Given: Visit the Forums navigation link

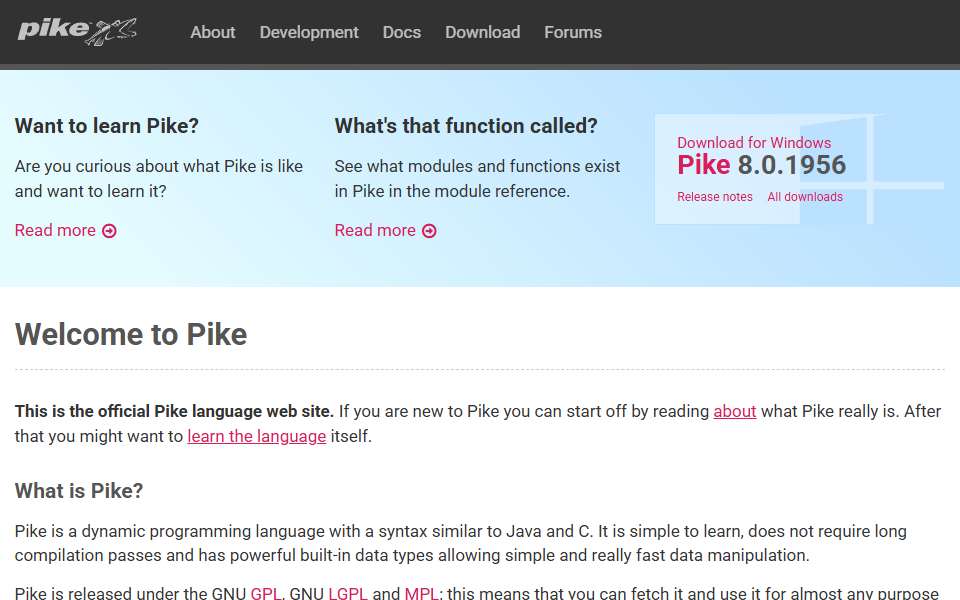Looking at the screenshot, I should click(x=573, y=32).
